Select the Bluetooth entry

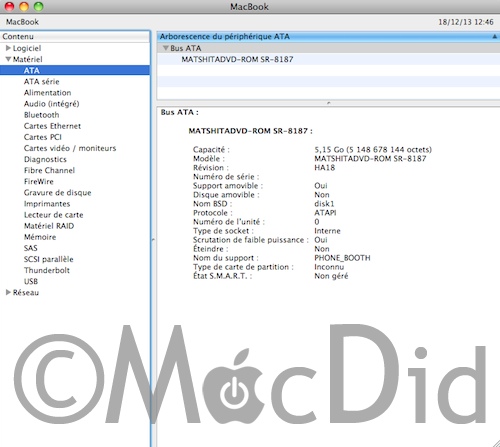pos(41,115)
